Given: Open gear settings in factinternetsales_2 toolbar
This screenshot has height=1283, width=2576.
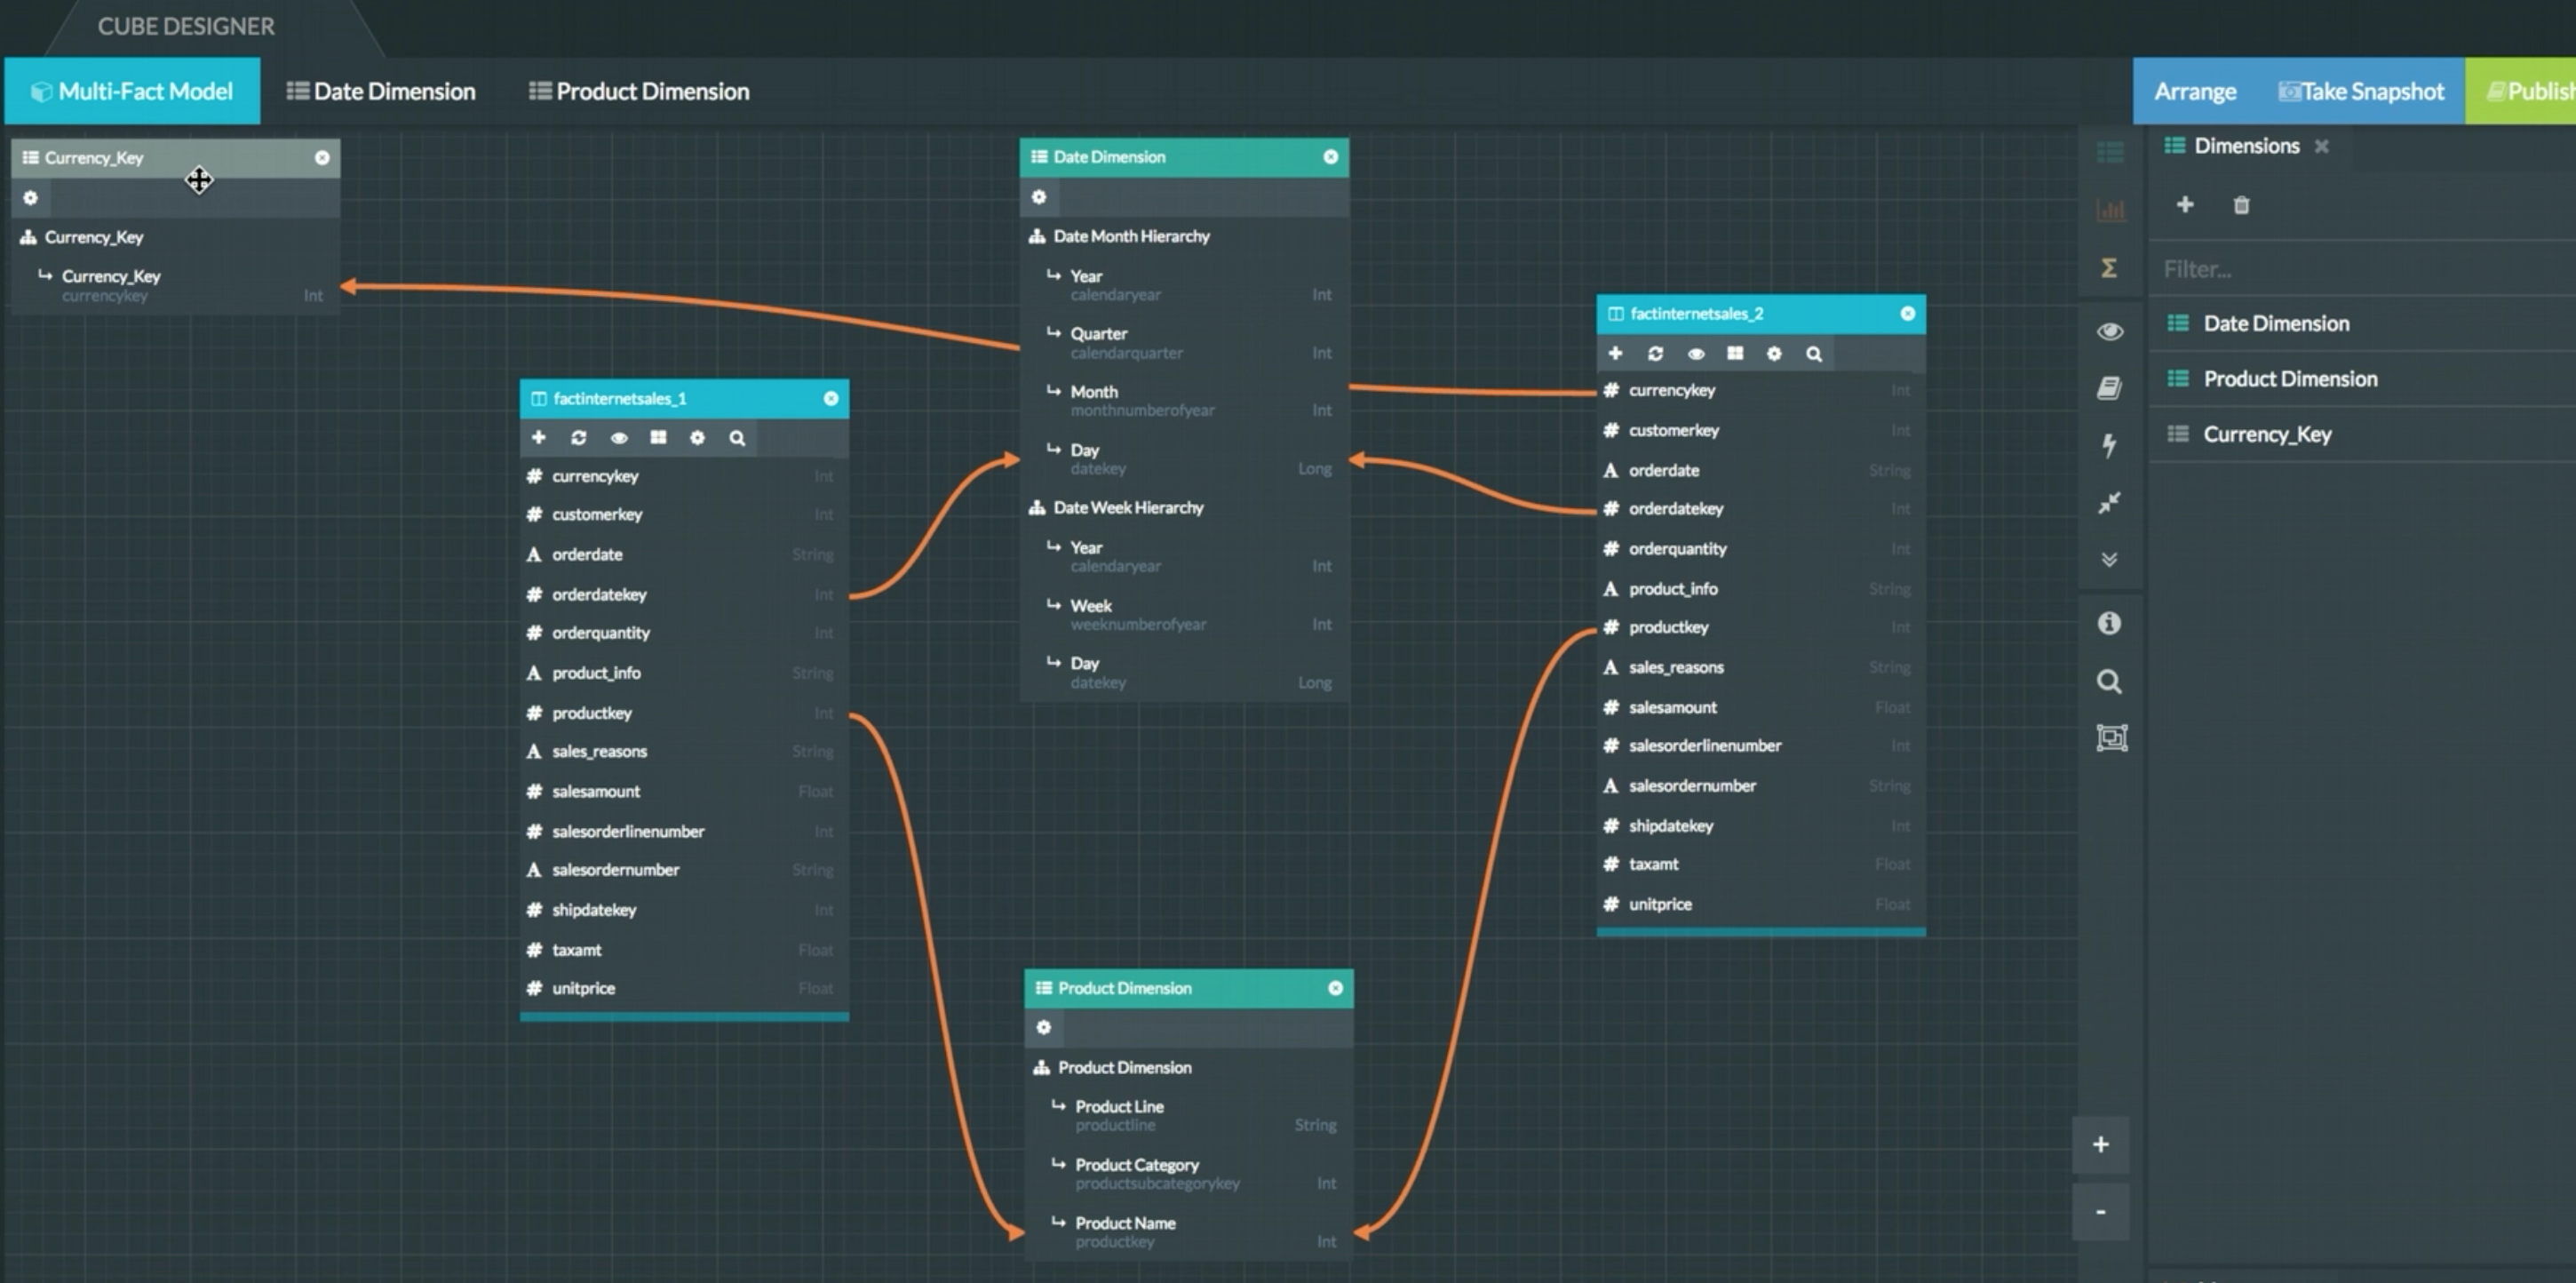Looking at the screenshot, I should click(x=1774, y=353).
